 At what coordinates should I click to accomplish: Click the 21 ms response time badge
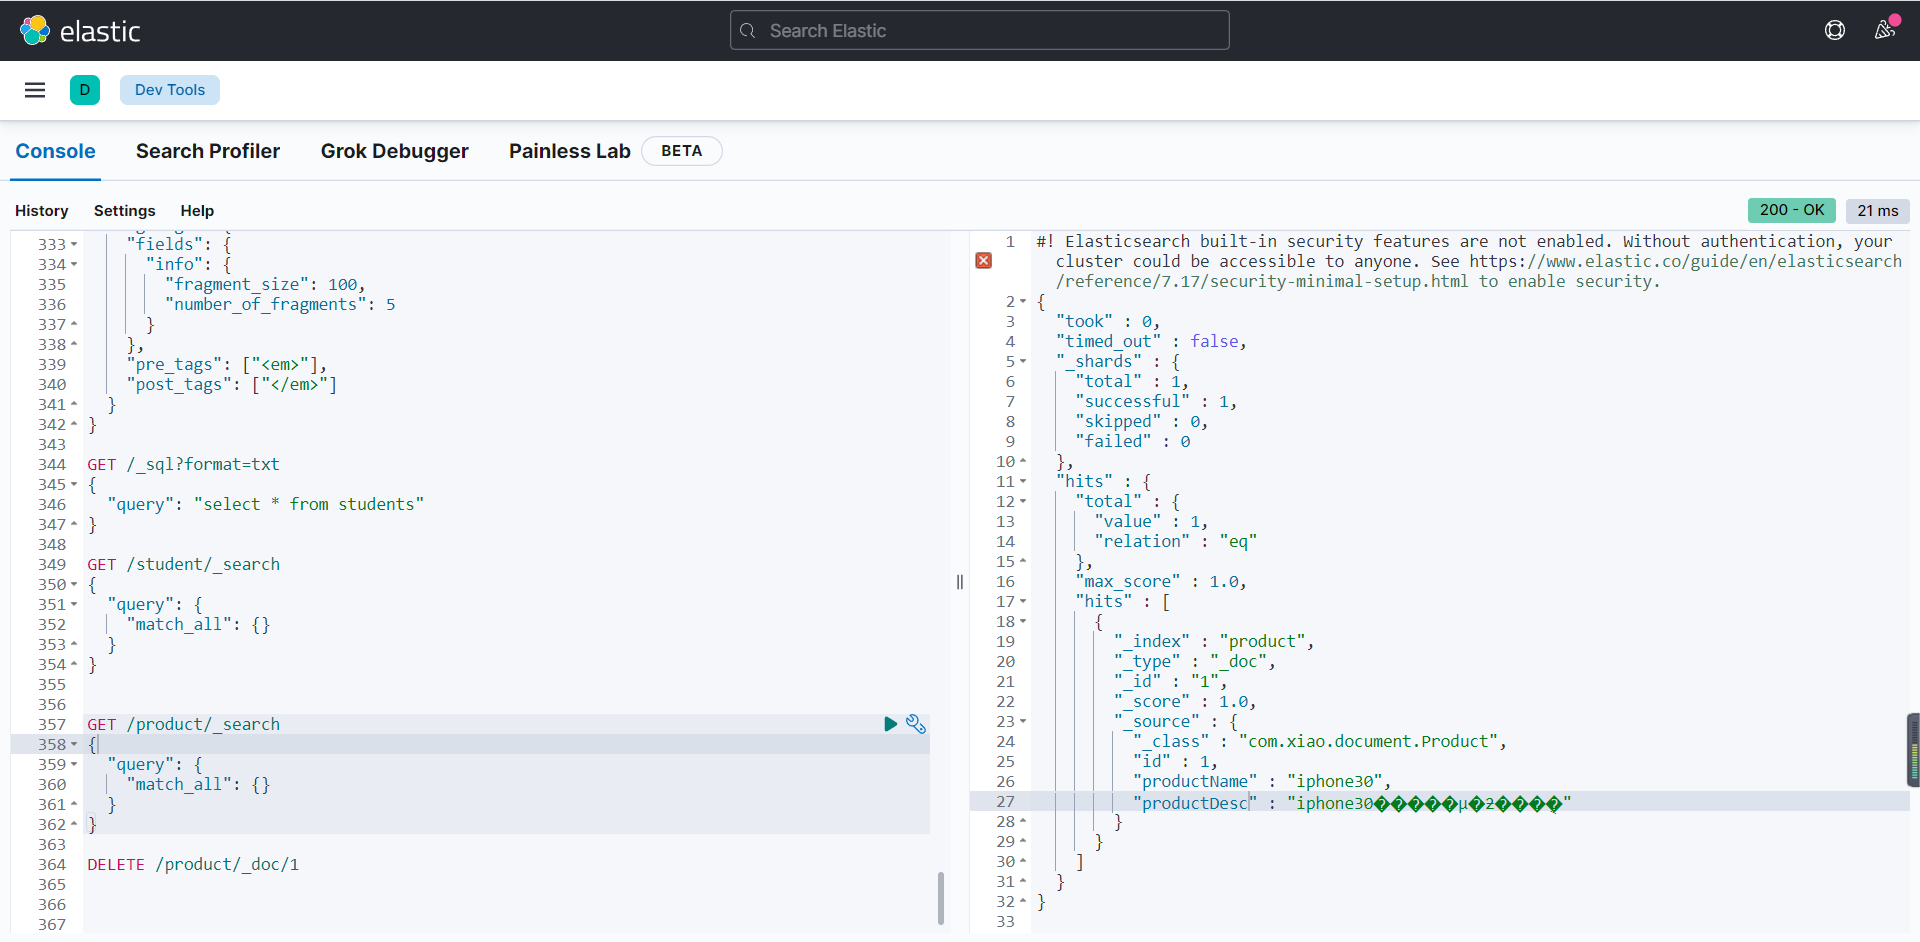click(x=1877, y=210)
